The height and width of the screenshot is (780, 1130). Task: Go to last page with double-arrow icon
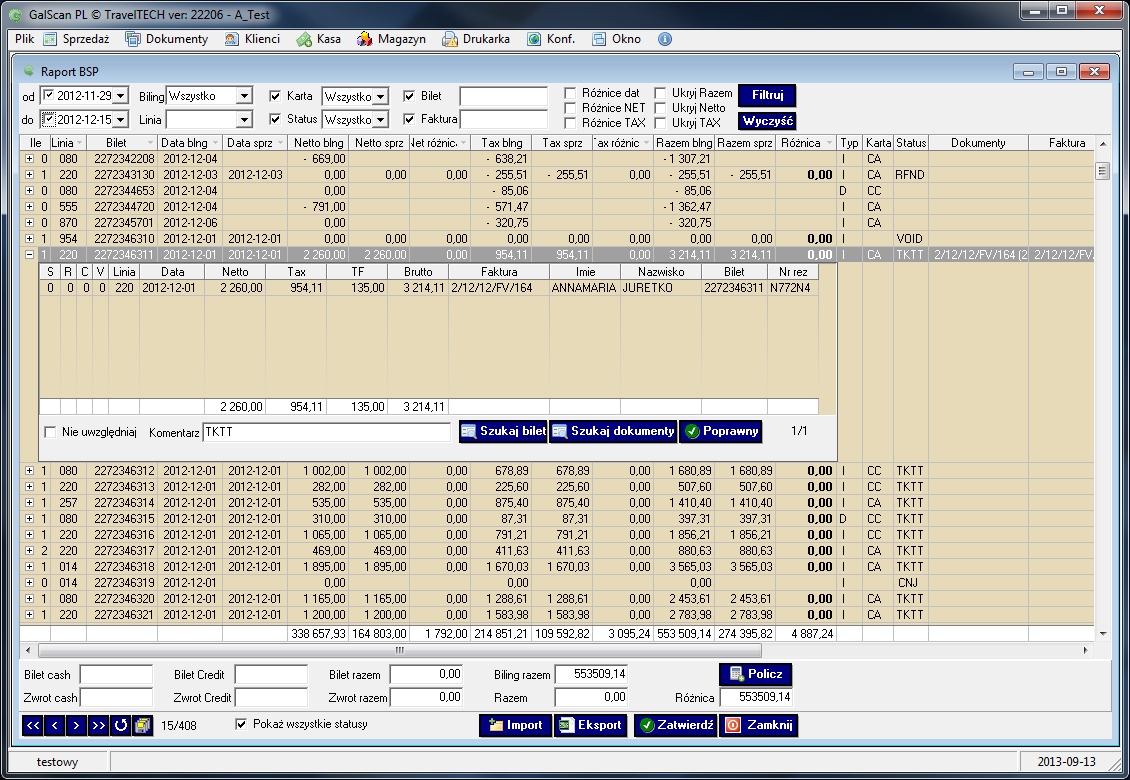coord(99,725)
